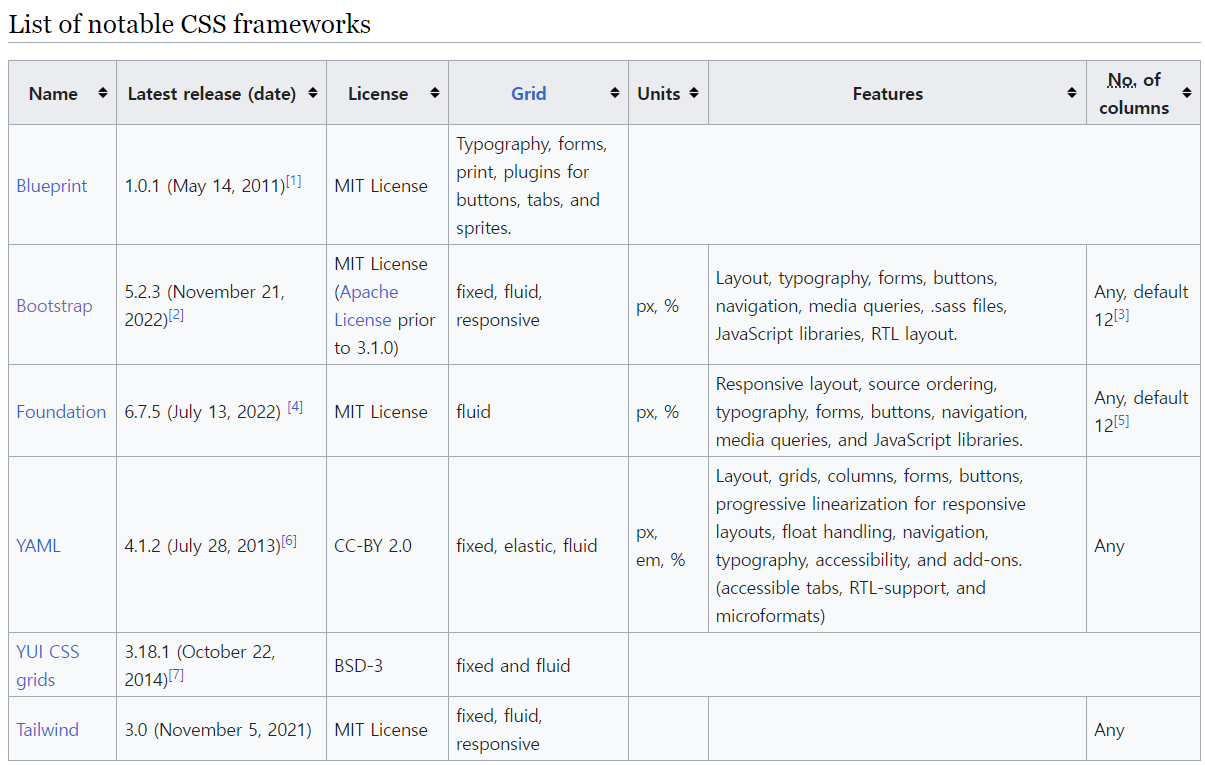Sort by Features column arrows
The height and width of the screenshot is (765, 1205).
[x=1072, y=93]
